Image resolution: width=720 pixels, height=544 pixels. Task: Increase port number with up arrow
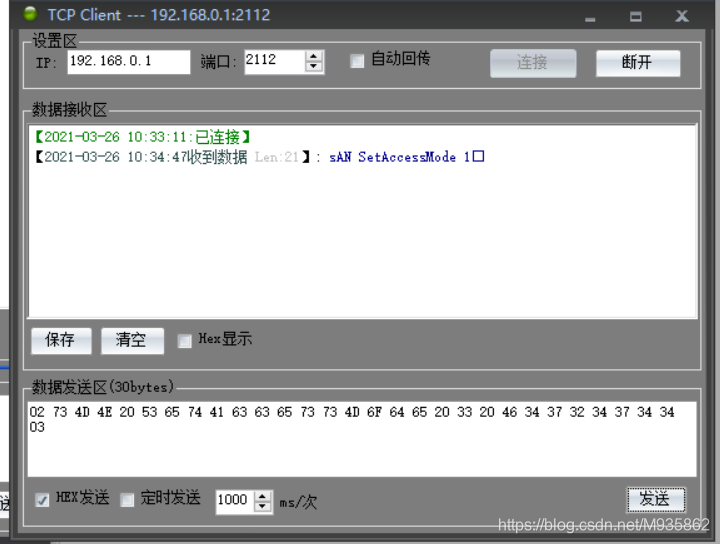[x=314, y=56]
